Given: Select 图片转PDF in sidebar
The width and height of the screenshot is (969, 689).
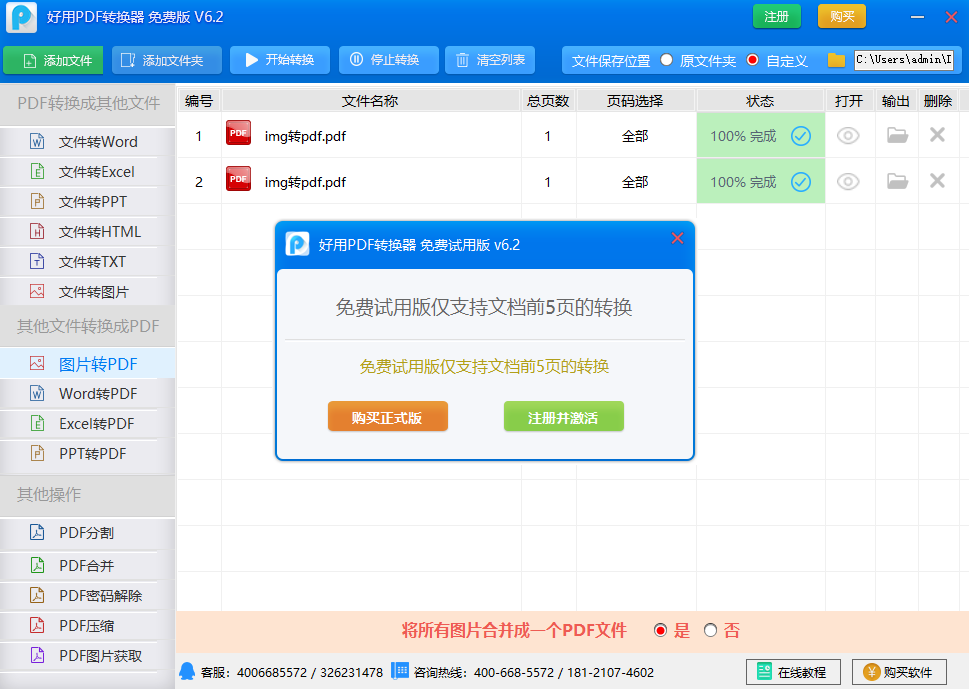Looking at the screenshot, I should point(87,364).
